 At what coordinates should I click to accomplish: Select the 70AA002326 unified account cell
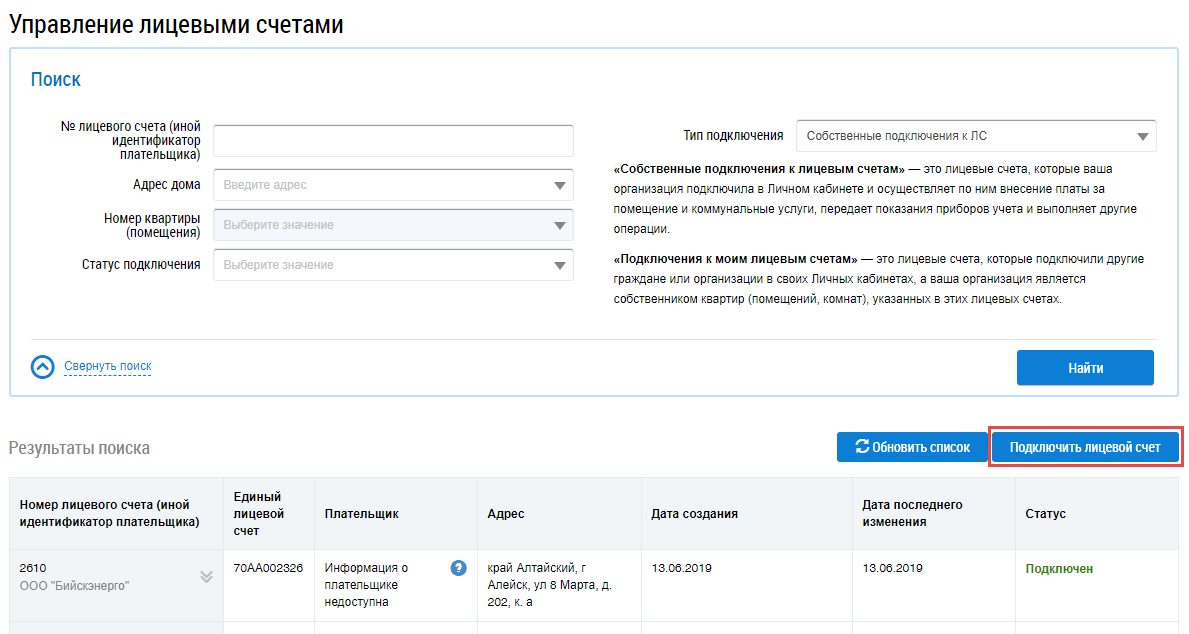click(268, 568)
